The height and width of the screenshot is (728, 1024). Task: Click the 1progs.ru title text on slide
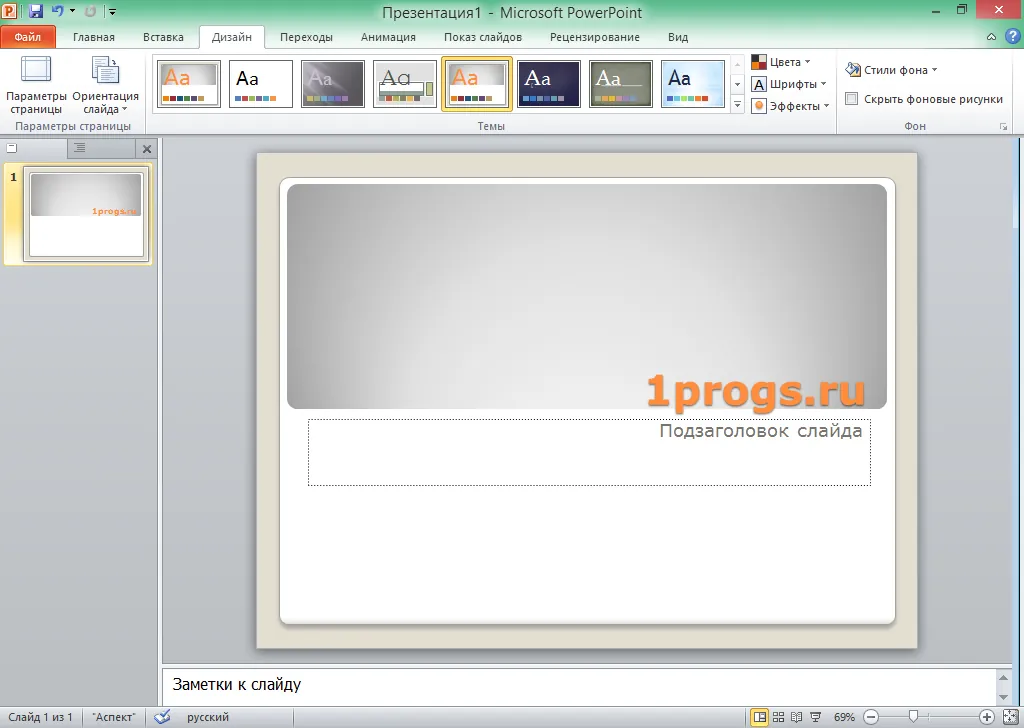(x=756, y=392)
